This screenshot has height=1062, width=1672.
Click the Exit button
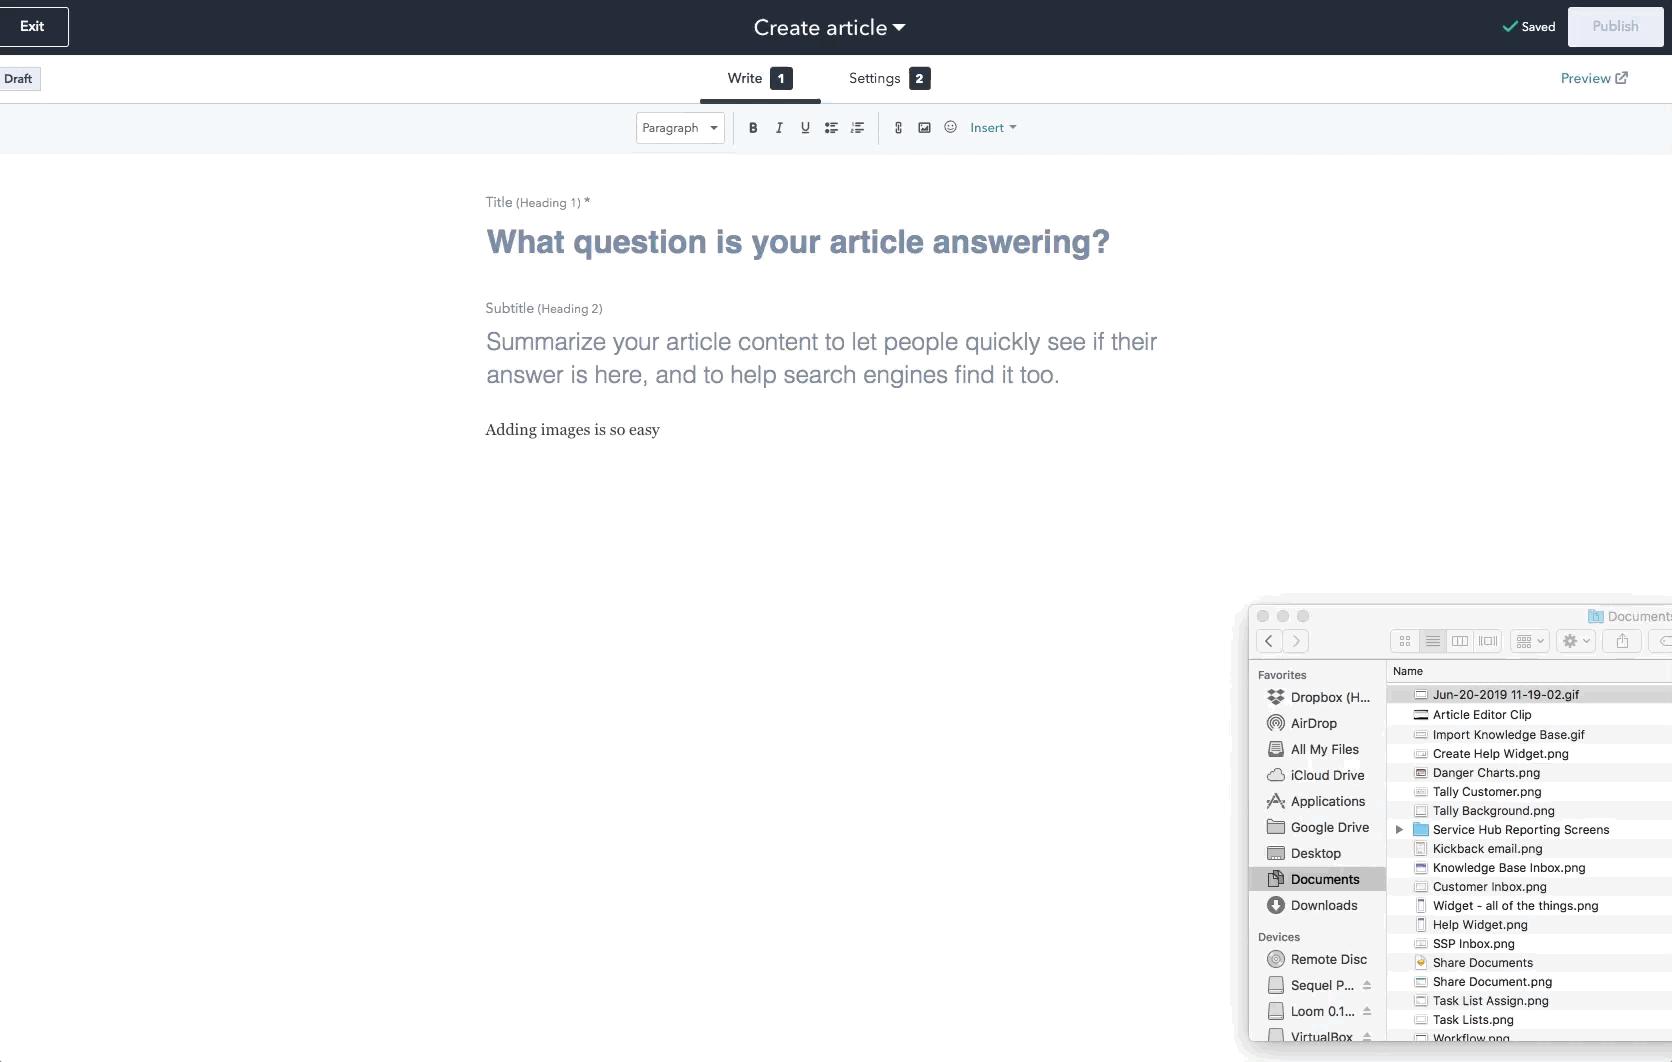pyautogui.click(x=33, y=27)
